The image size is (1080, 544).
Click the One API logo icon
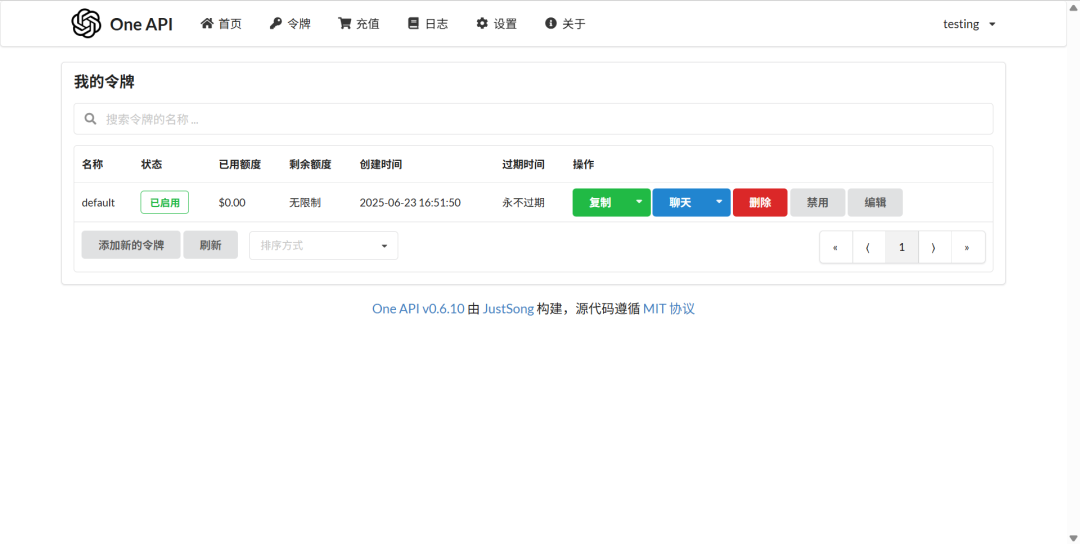87,24
